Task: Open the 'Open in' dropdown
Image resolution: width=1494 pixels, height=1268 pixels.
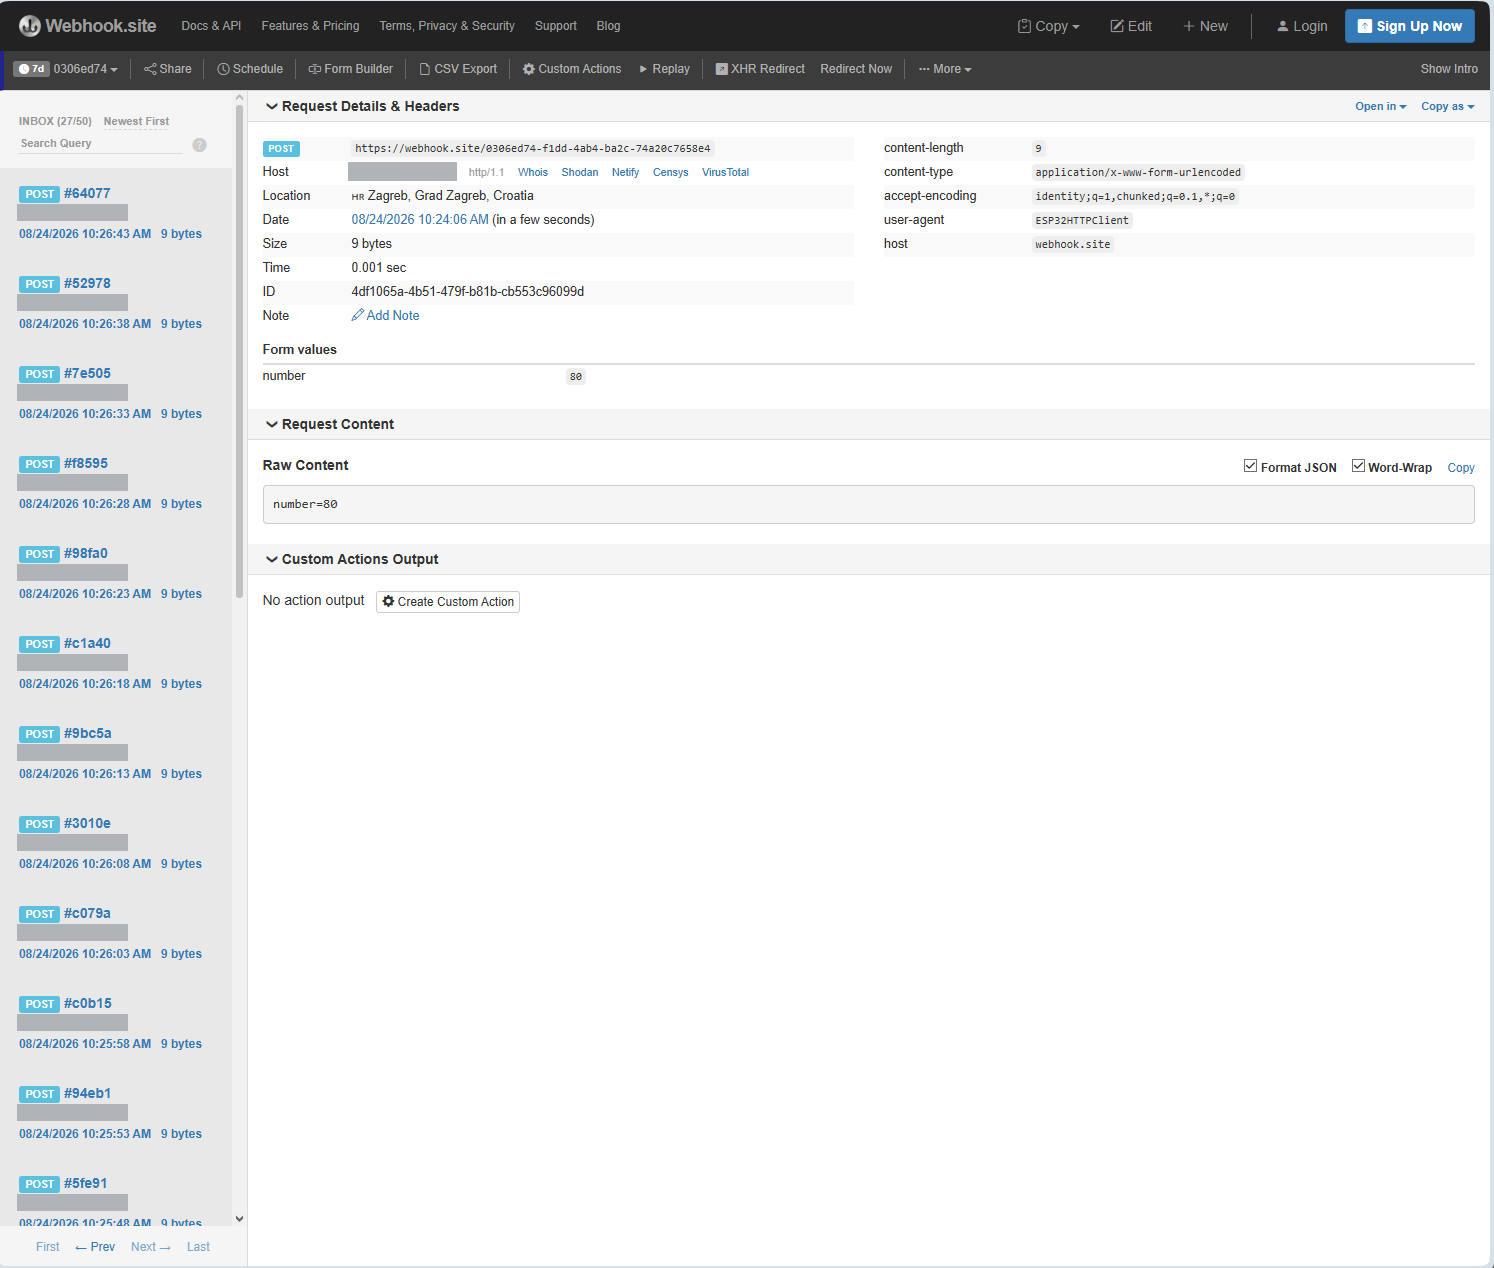Action: tap(1380, 106)
